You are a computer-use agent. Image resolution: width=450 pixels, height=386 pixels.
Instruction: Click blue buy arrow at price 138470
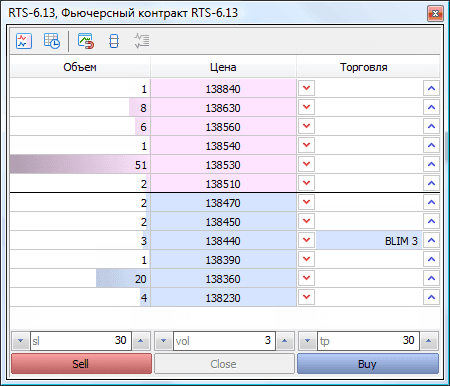tap(431, 202)
